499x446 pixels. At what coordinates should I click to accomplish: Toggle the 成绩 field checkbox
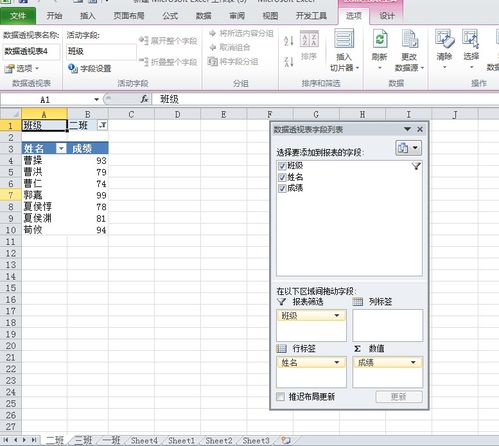(x=282, y=189)
